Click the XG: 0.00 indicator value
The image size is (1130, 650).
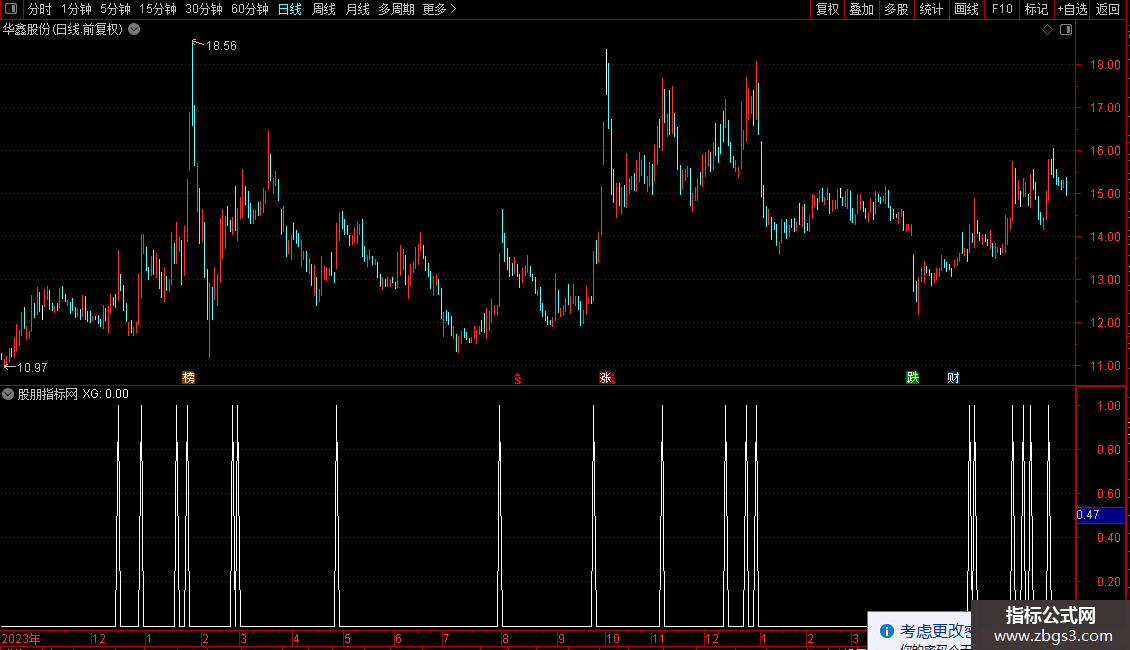pyautogui.click(x=105, y=394)
